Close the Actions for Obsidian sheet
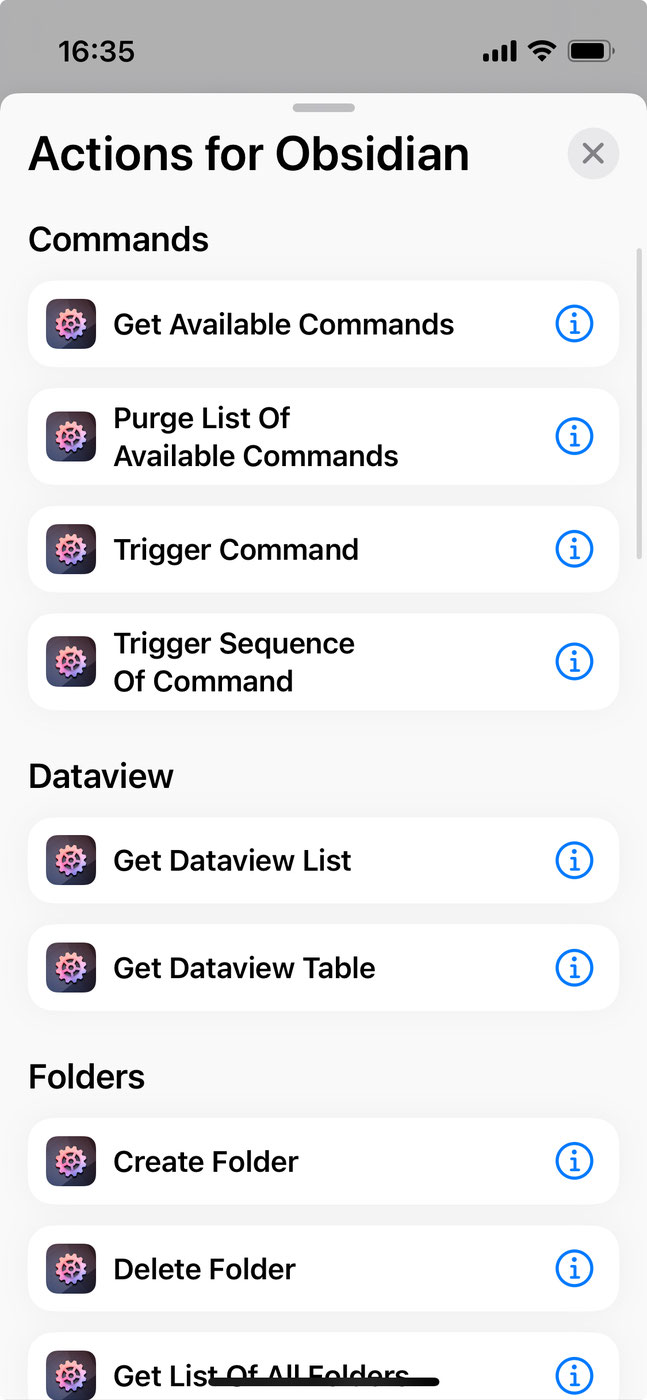The width and height of the screenshot is (647, 1400). point(593,154)
